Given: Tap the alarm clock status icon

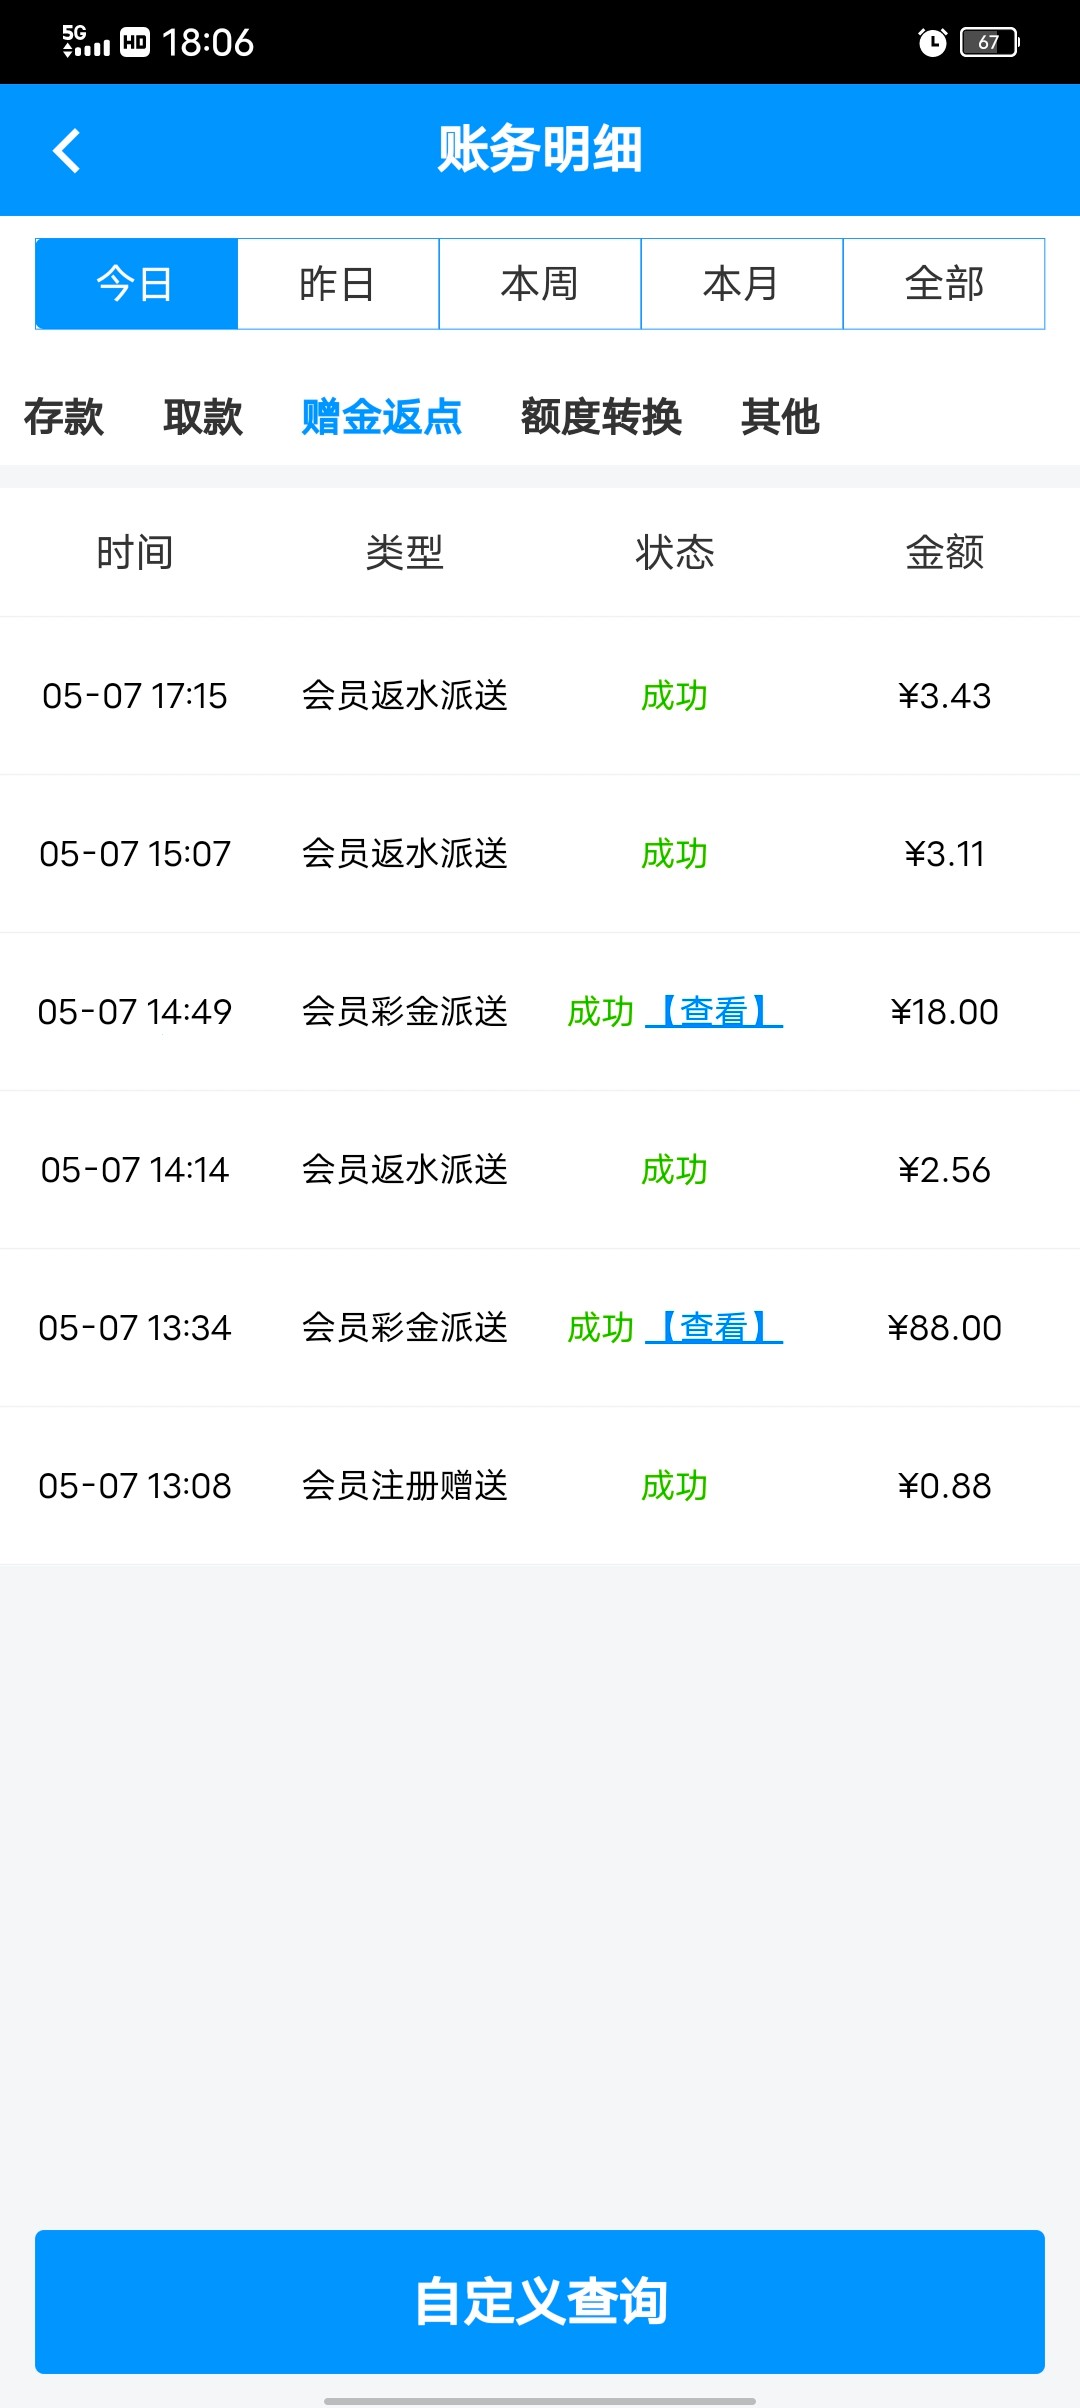Looking at the screenshot, I should [x=932, y=42].
